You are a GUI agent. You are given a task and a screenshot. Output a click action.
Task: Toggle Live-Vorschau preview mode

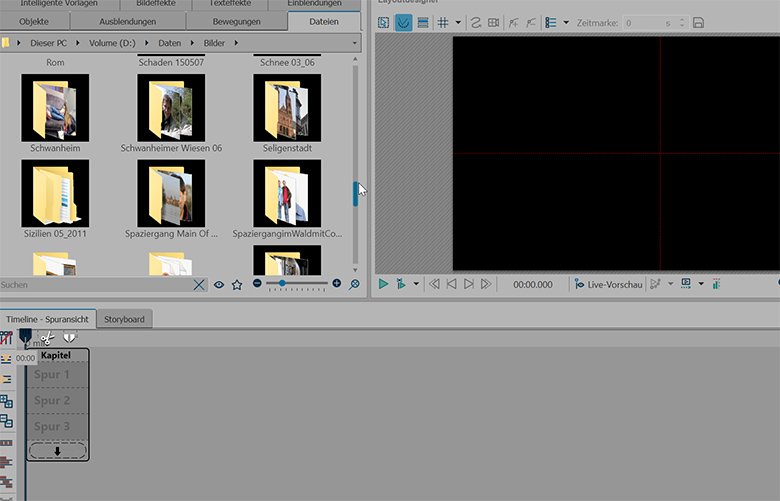click(608, 285)
